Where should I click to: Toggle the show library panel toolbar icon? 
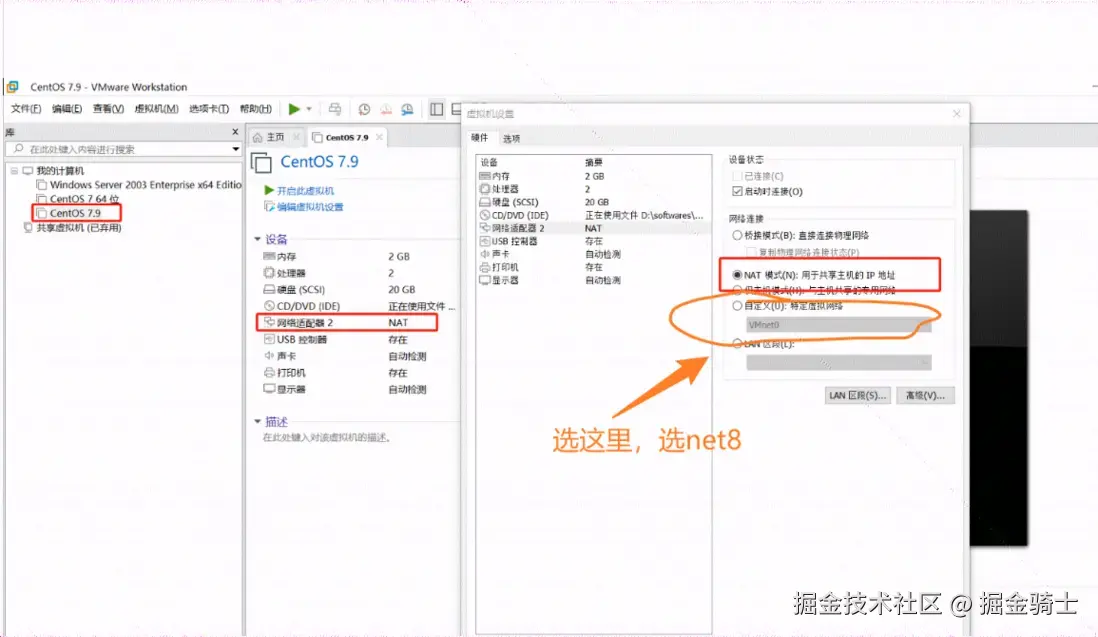436,109
